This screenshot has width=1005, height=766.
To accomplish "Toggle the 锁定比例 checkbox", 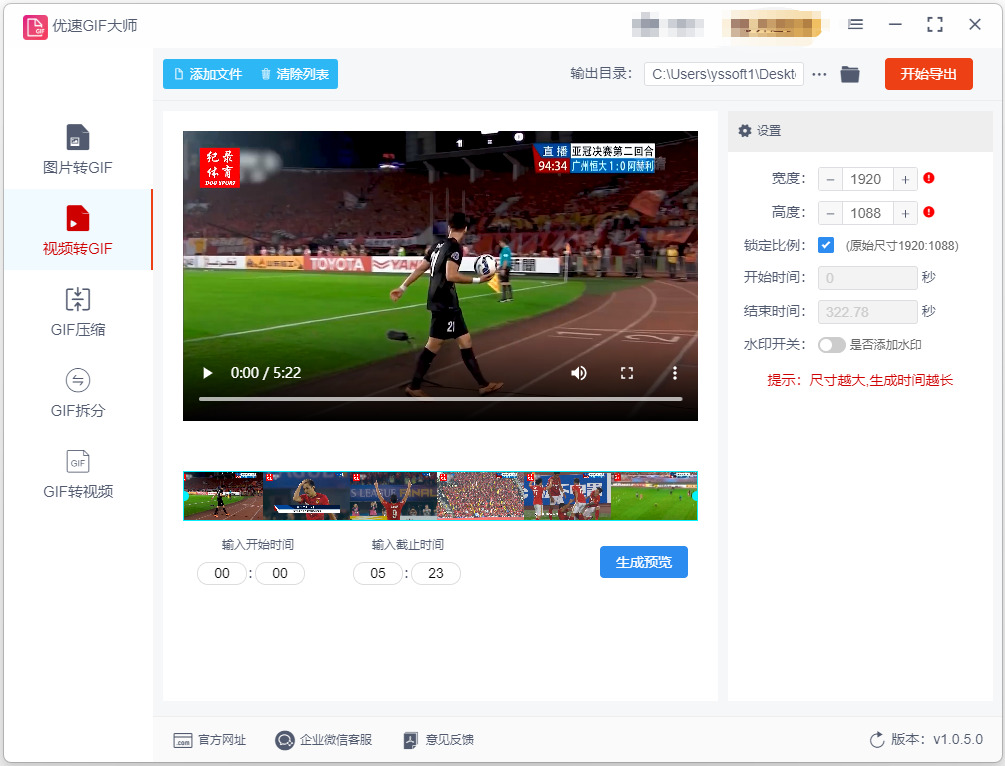I will (x=826, y=245).
